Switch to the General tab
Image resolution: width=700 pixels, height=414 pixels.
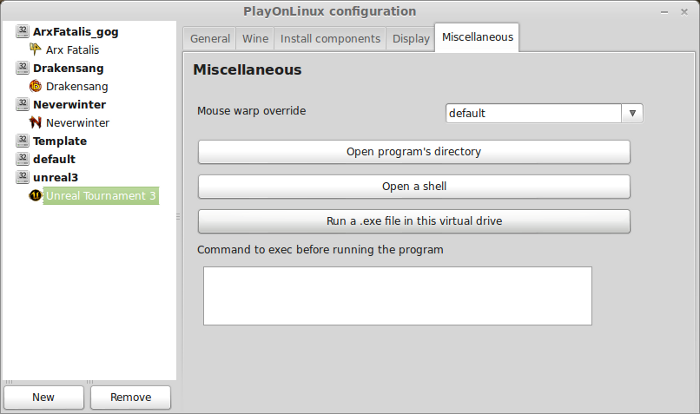(x=210, y=39)
